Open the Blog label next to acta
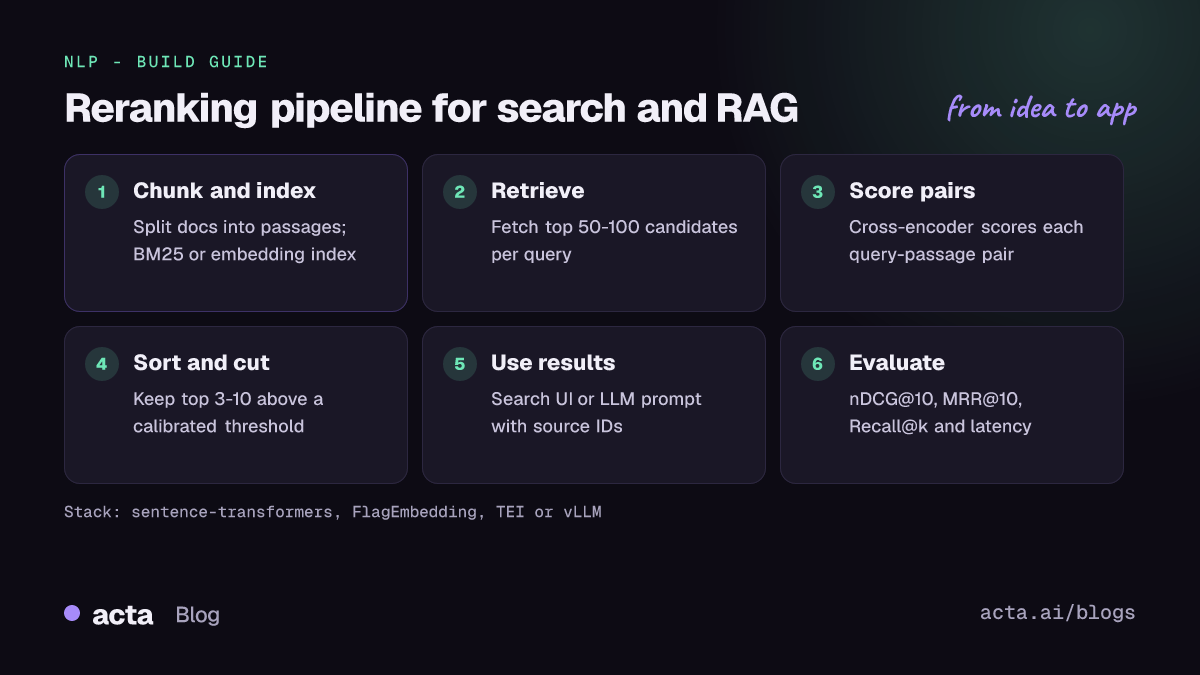The width and height of the screenshot is (1200, 675). pos(197,615)
